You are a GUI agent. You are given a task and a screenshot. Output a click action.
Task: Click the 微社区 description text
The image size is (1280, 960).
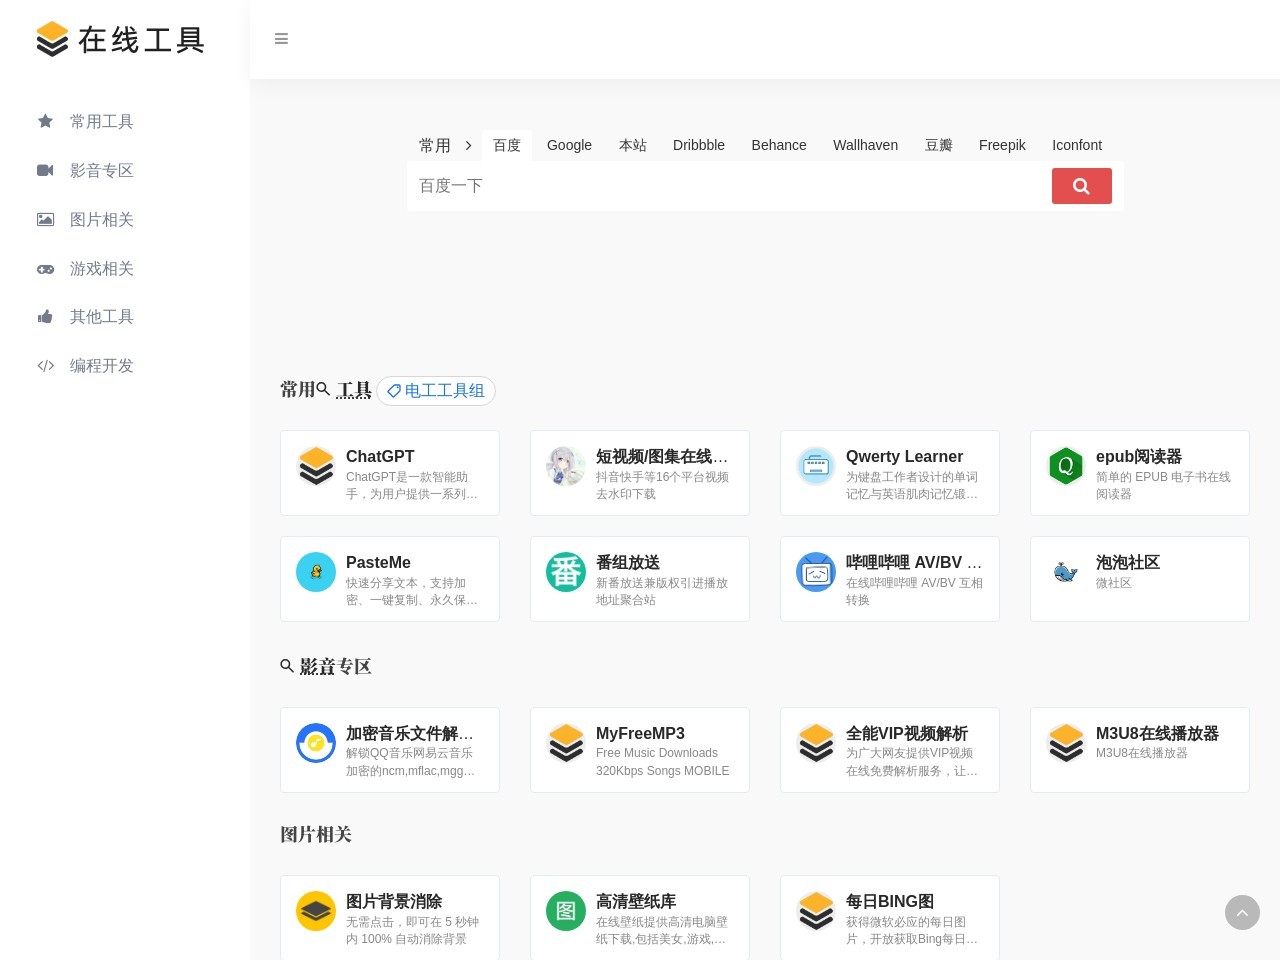(1114, 583)
